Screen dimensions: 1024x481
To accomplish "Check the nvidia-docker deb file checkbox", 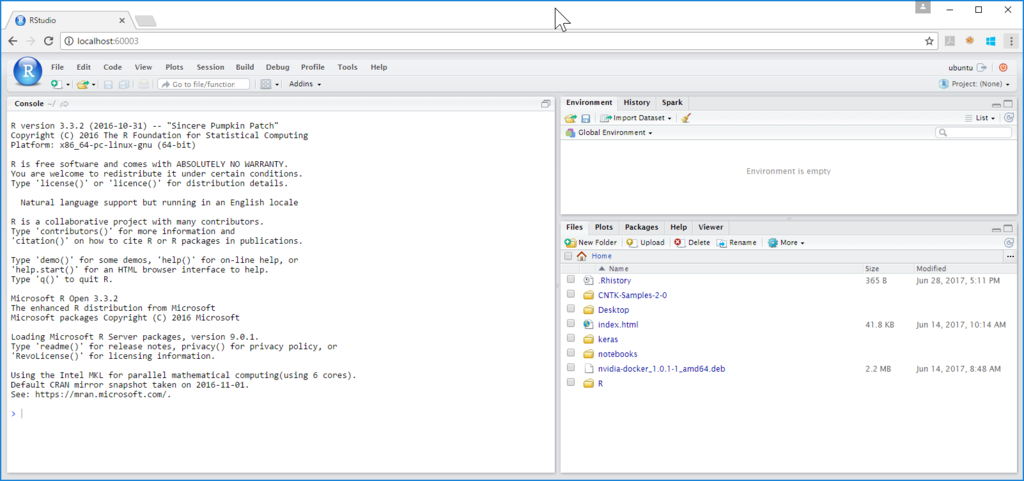I will tap(571, 368).
